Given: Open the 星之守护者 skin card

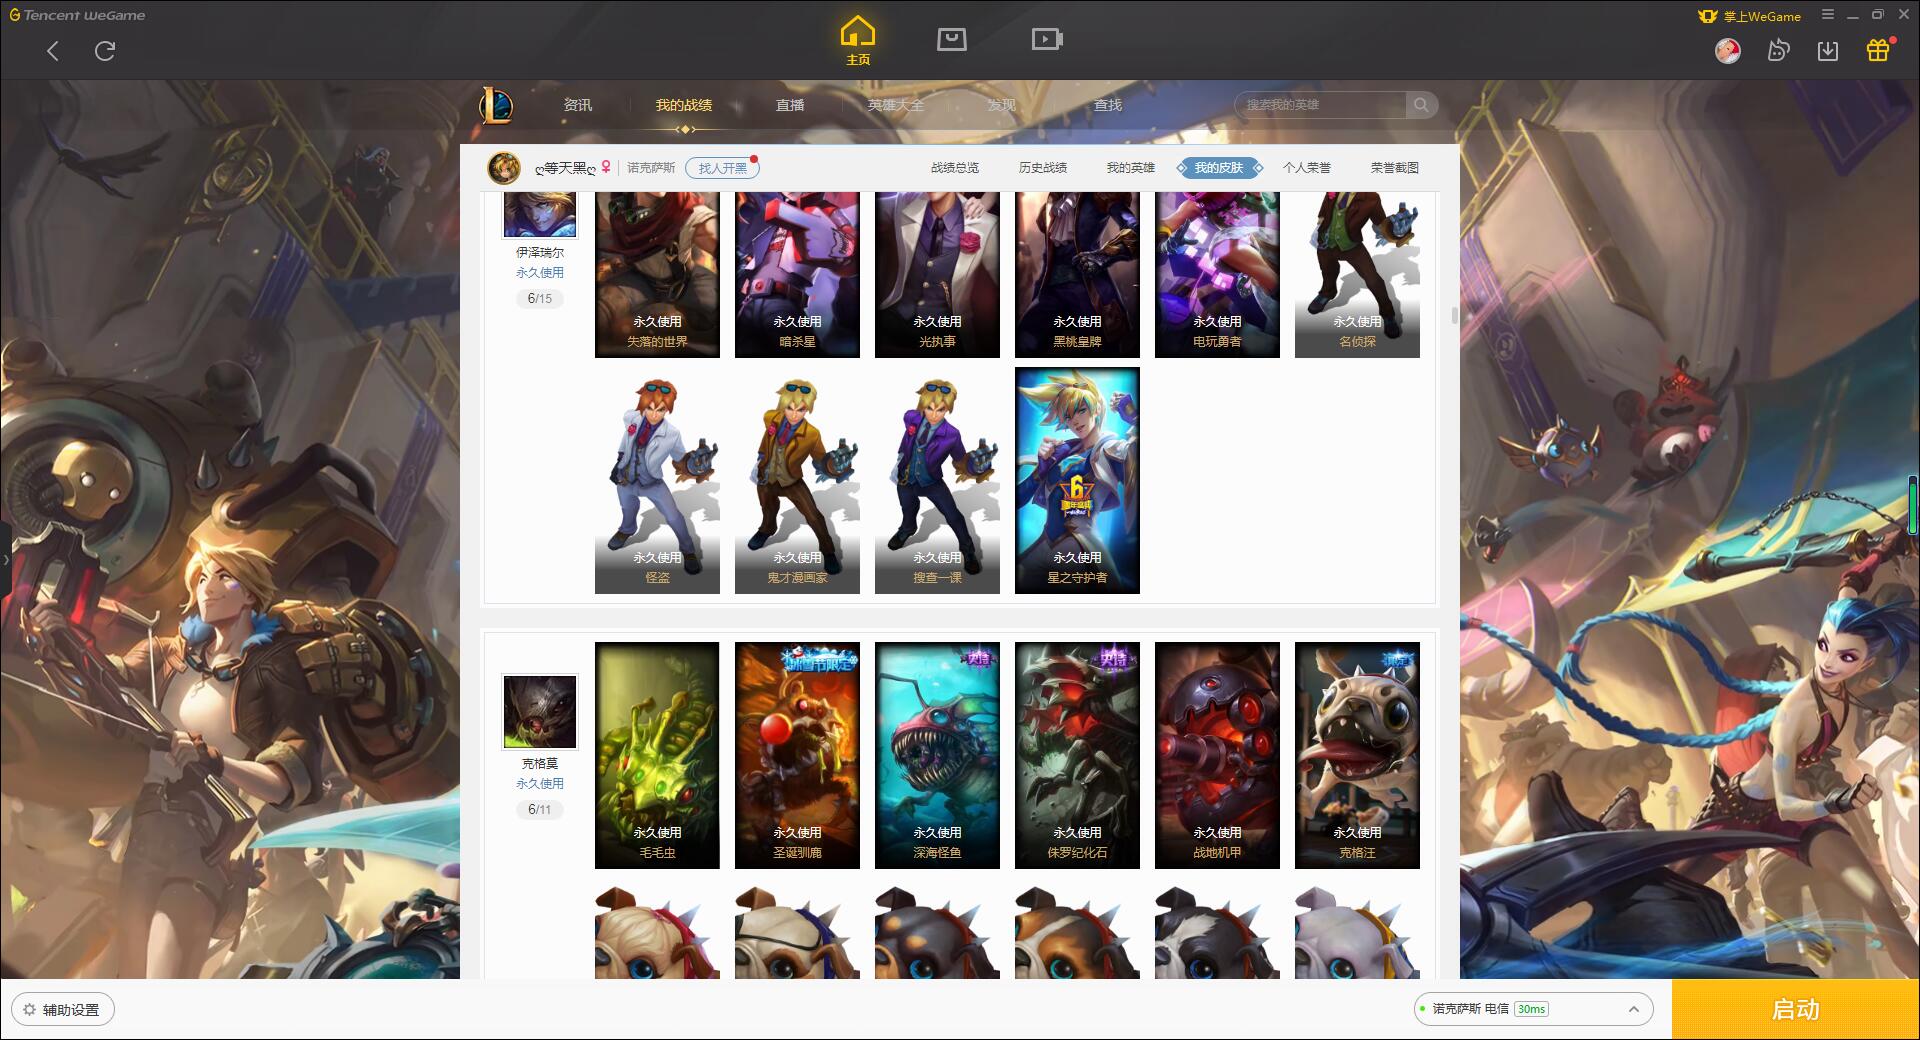Looking at the screenshot, I should pyautogui.click(x=1077, y=480).
